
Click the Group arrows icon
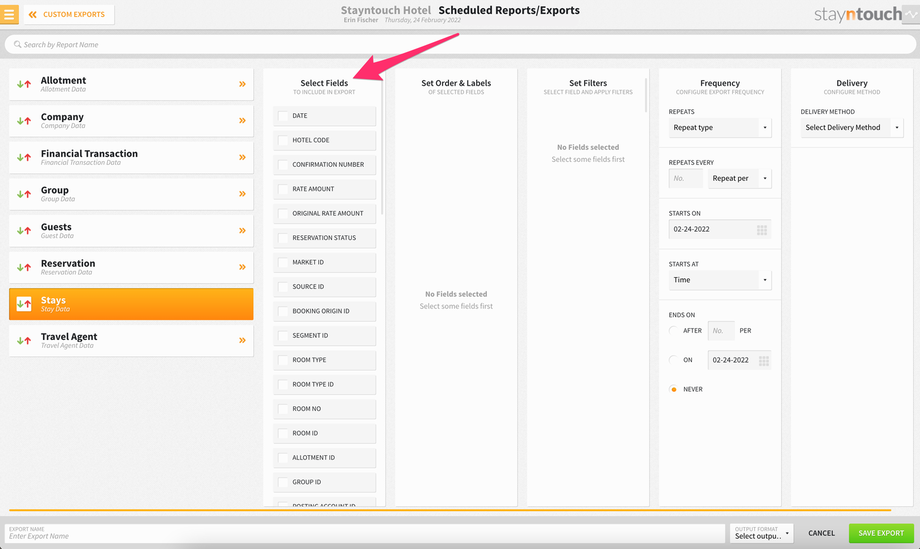click(x=23, y=194)
